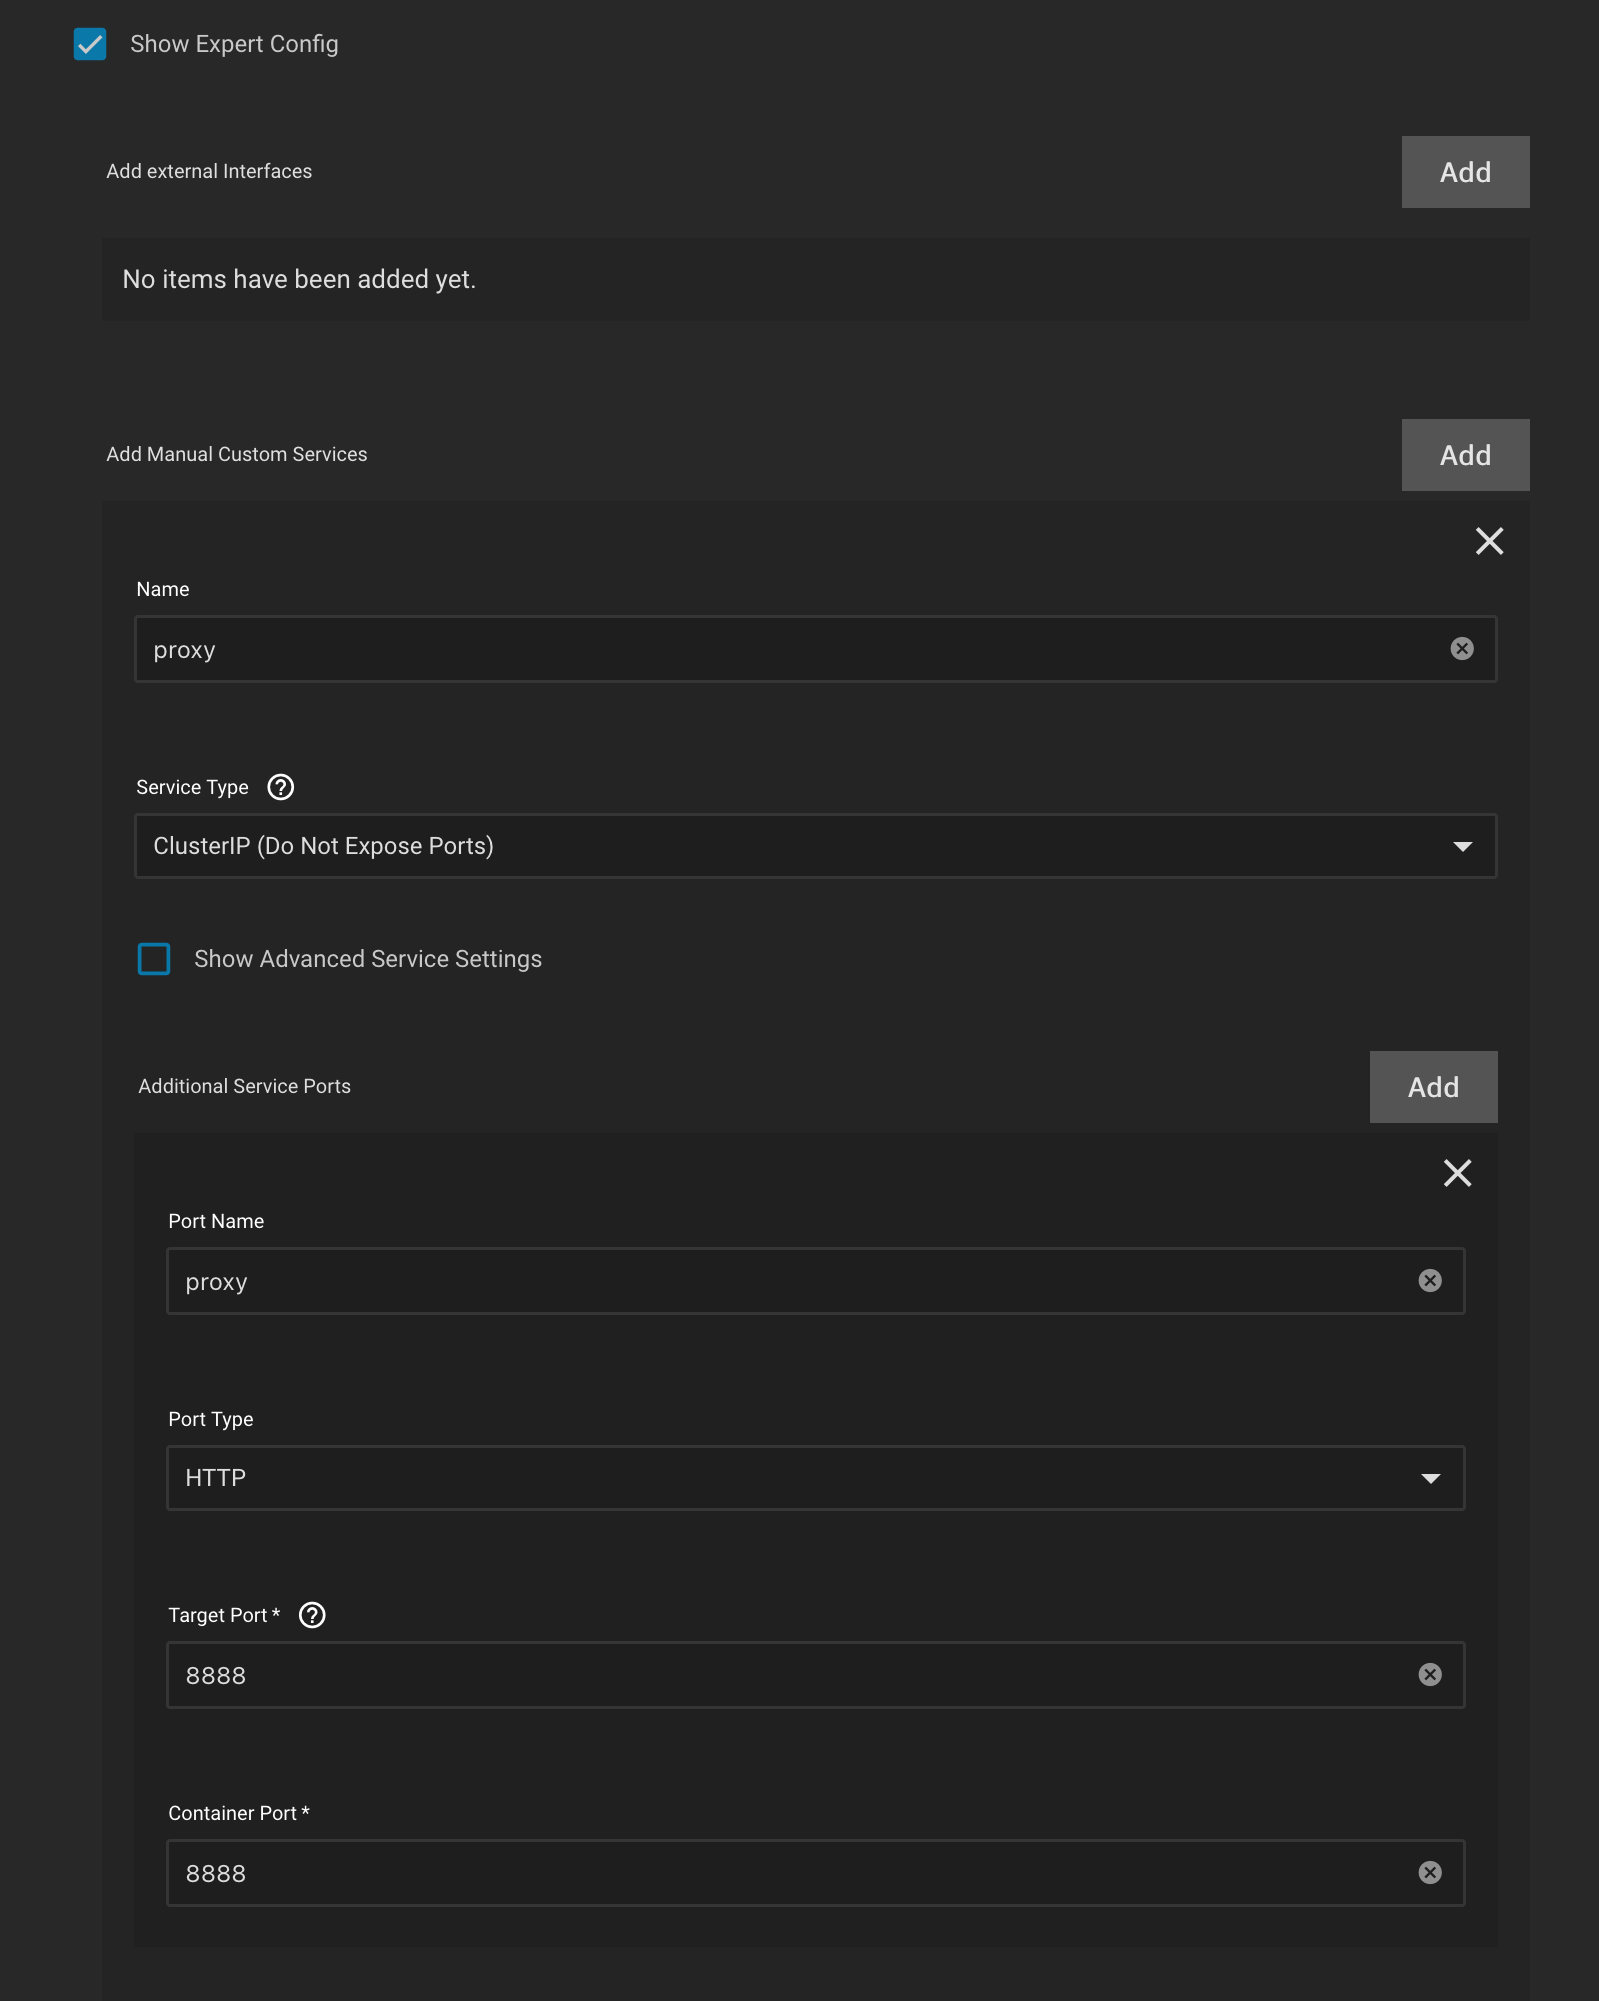Clear the Target Port value

(x=1430, y=1675)
